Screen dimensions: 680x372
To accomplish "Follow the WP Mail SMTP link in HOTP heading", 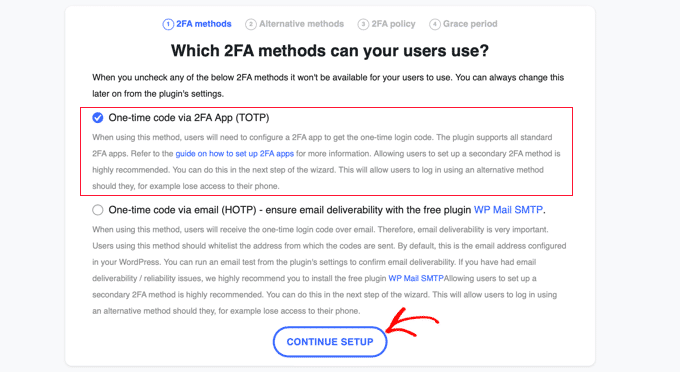I will pos(508,210).
